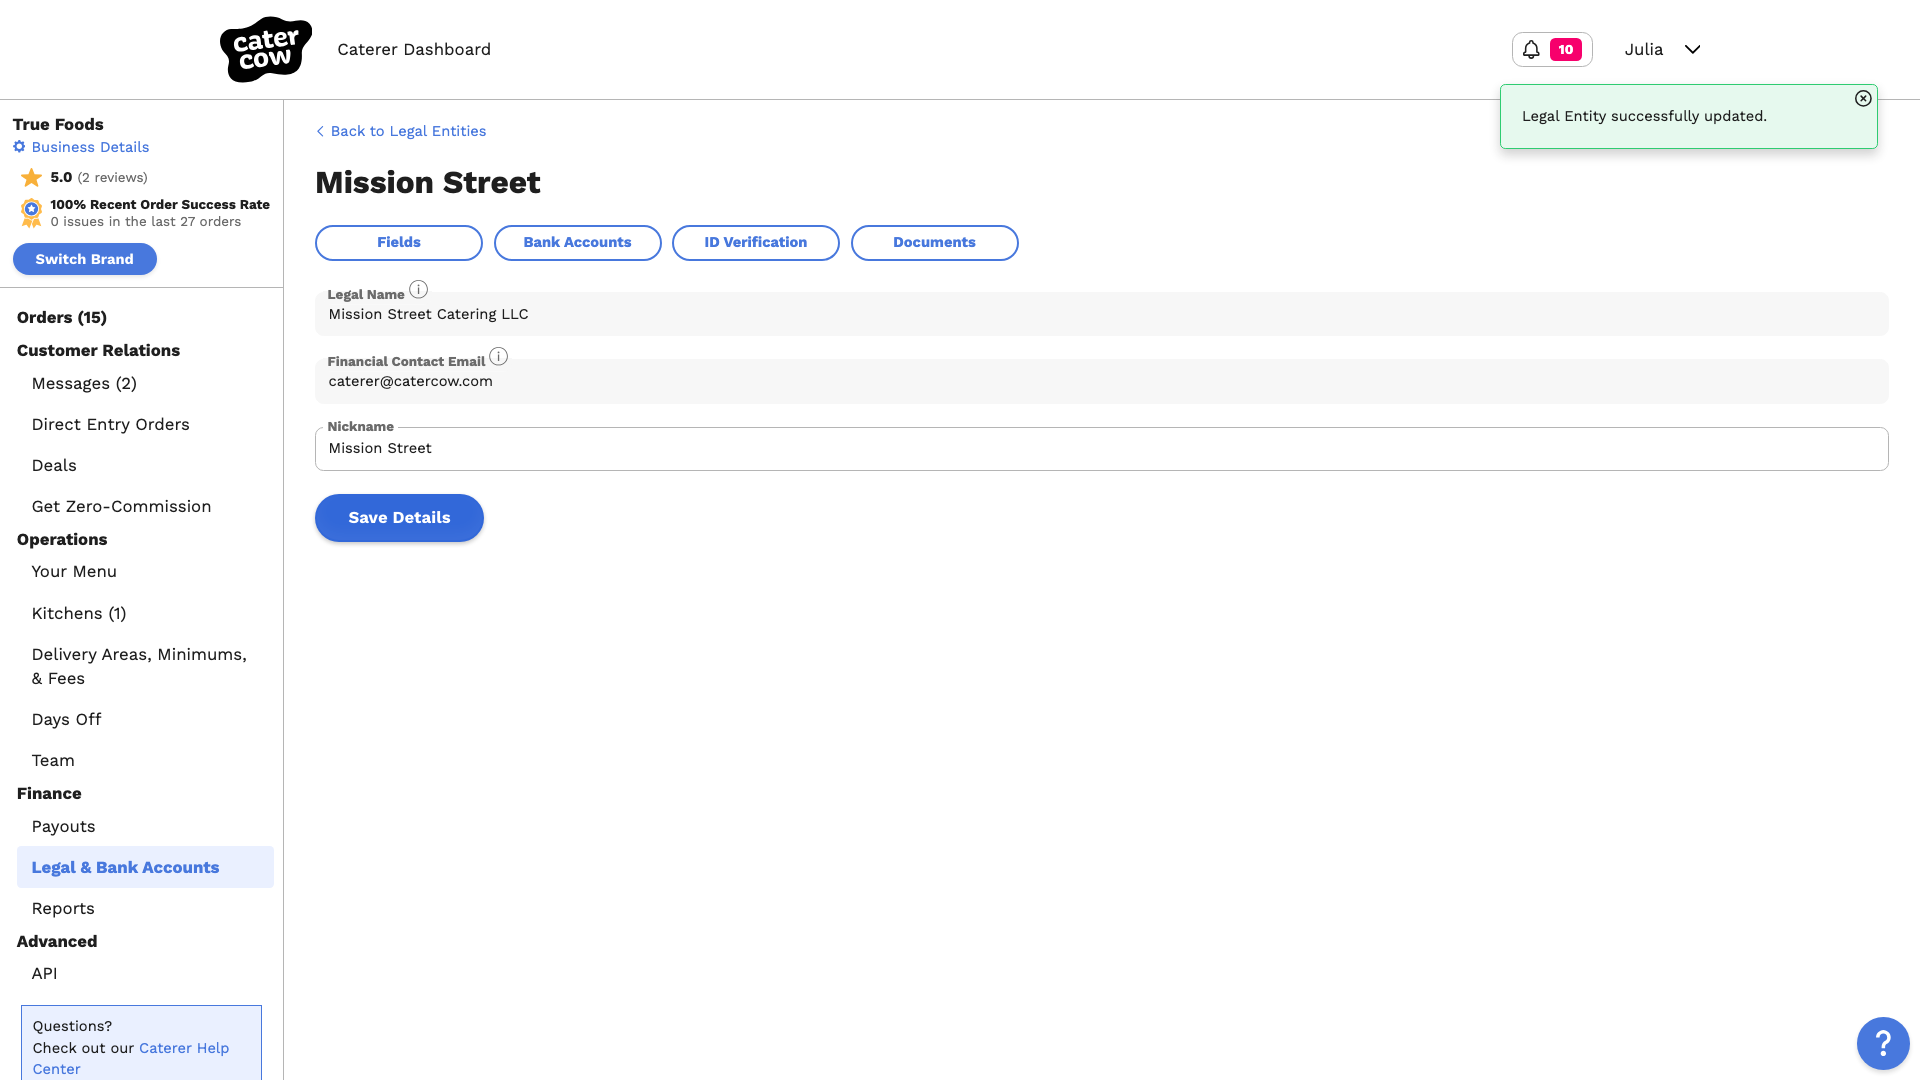This screenshot has height=1080, width=1920.
Task: Focus the Nickname input field
Action: [1101, 449]
